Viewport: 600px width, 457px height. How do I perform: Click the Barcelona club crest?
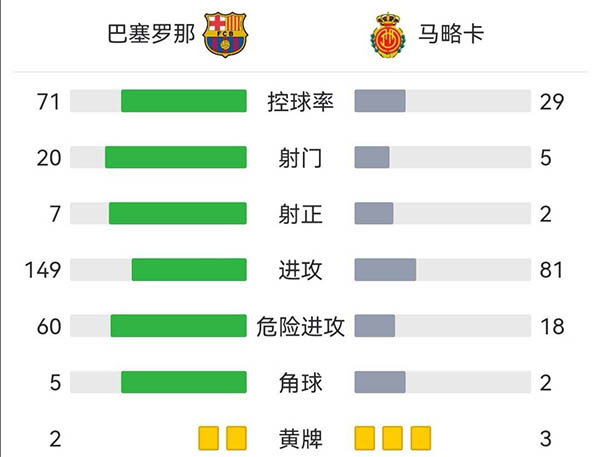pyautogui.click(x=225, y=35)
